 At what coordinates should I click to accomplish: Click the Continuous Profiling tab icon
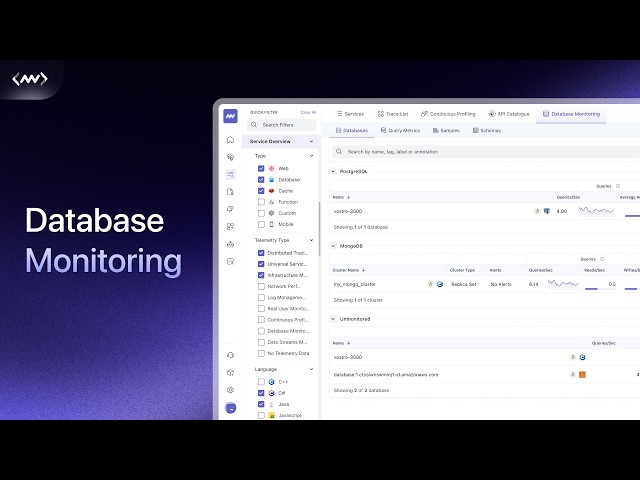click(x=424, y=114)
